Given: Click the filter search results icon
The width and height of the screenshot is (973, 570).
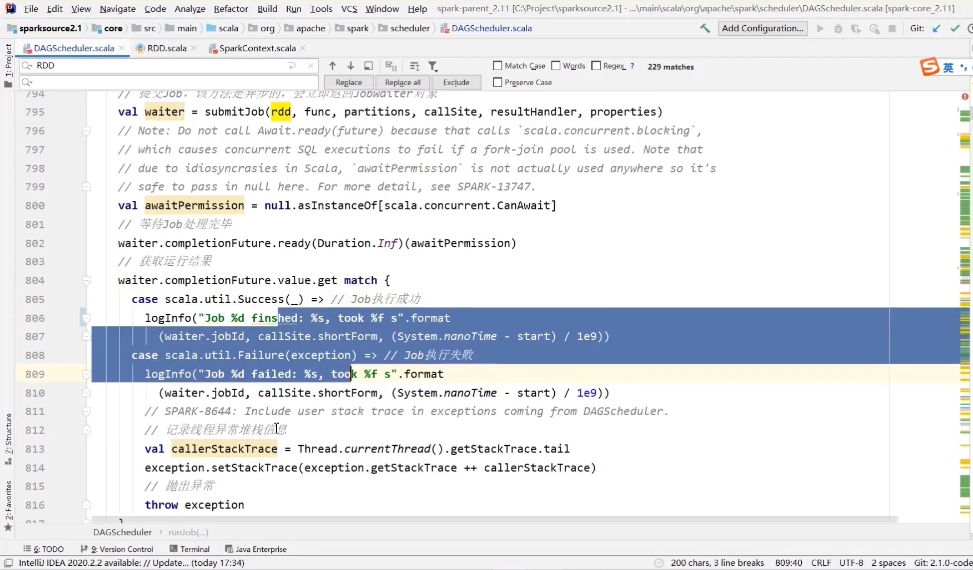Looking at the screenshot, I should (433, 66).
